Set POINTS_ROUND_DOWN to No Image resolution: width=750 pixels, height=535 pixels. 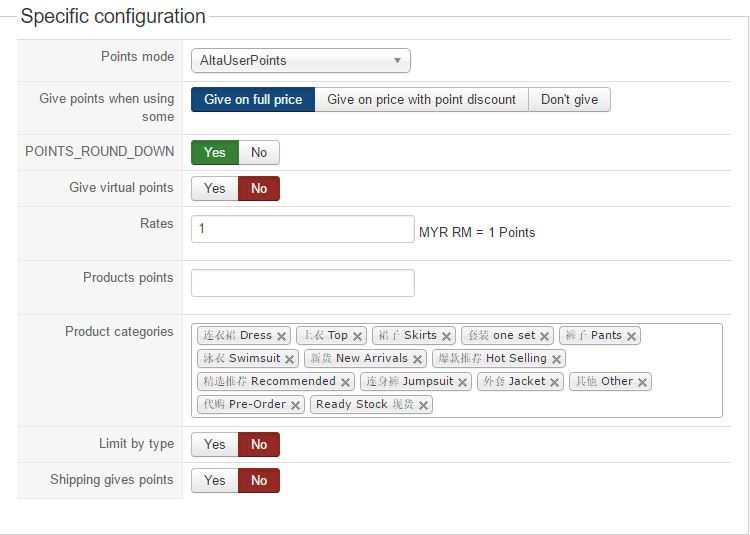[259, 152]
